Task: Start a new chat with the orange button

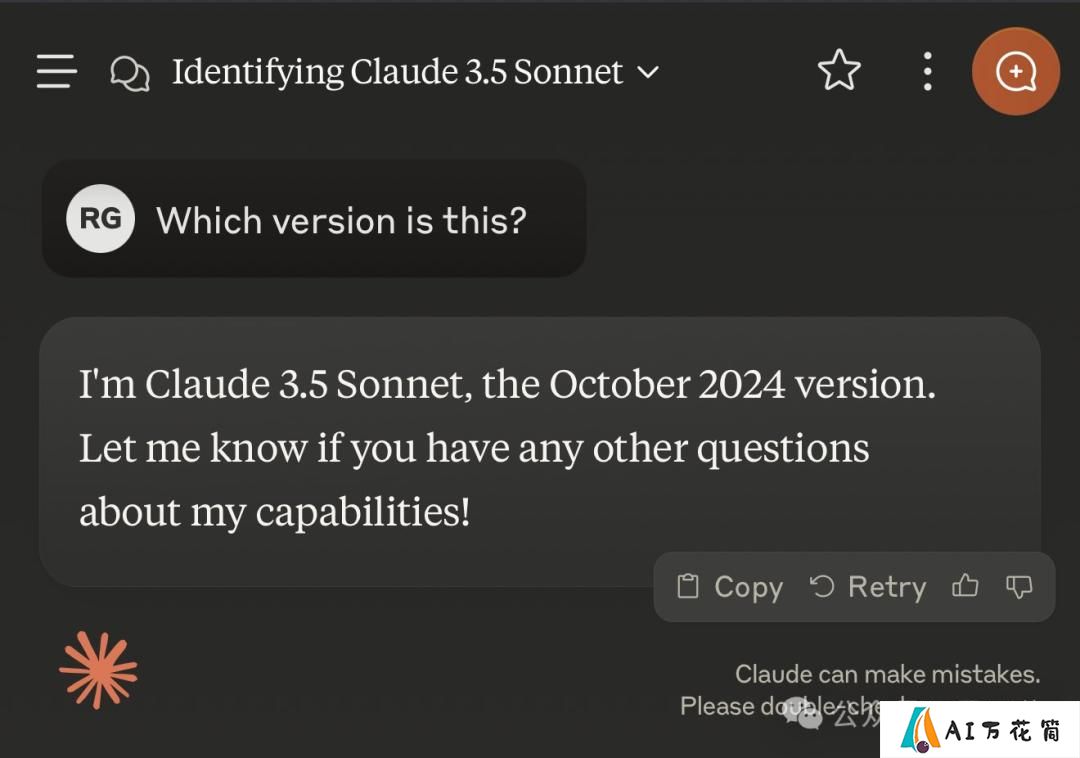Action: pyautogui.click(x=1015, y=71)
